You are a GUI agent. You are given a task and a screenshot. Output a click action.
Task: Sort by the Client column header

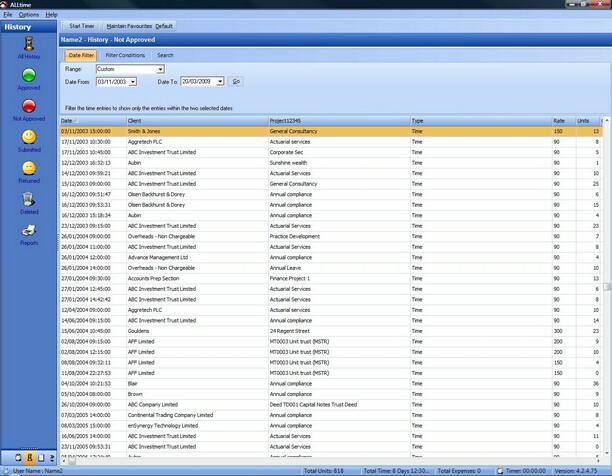click(197, 121)
